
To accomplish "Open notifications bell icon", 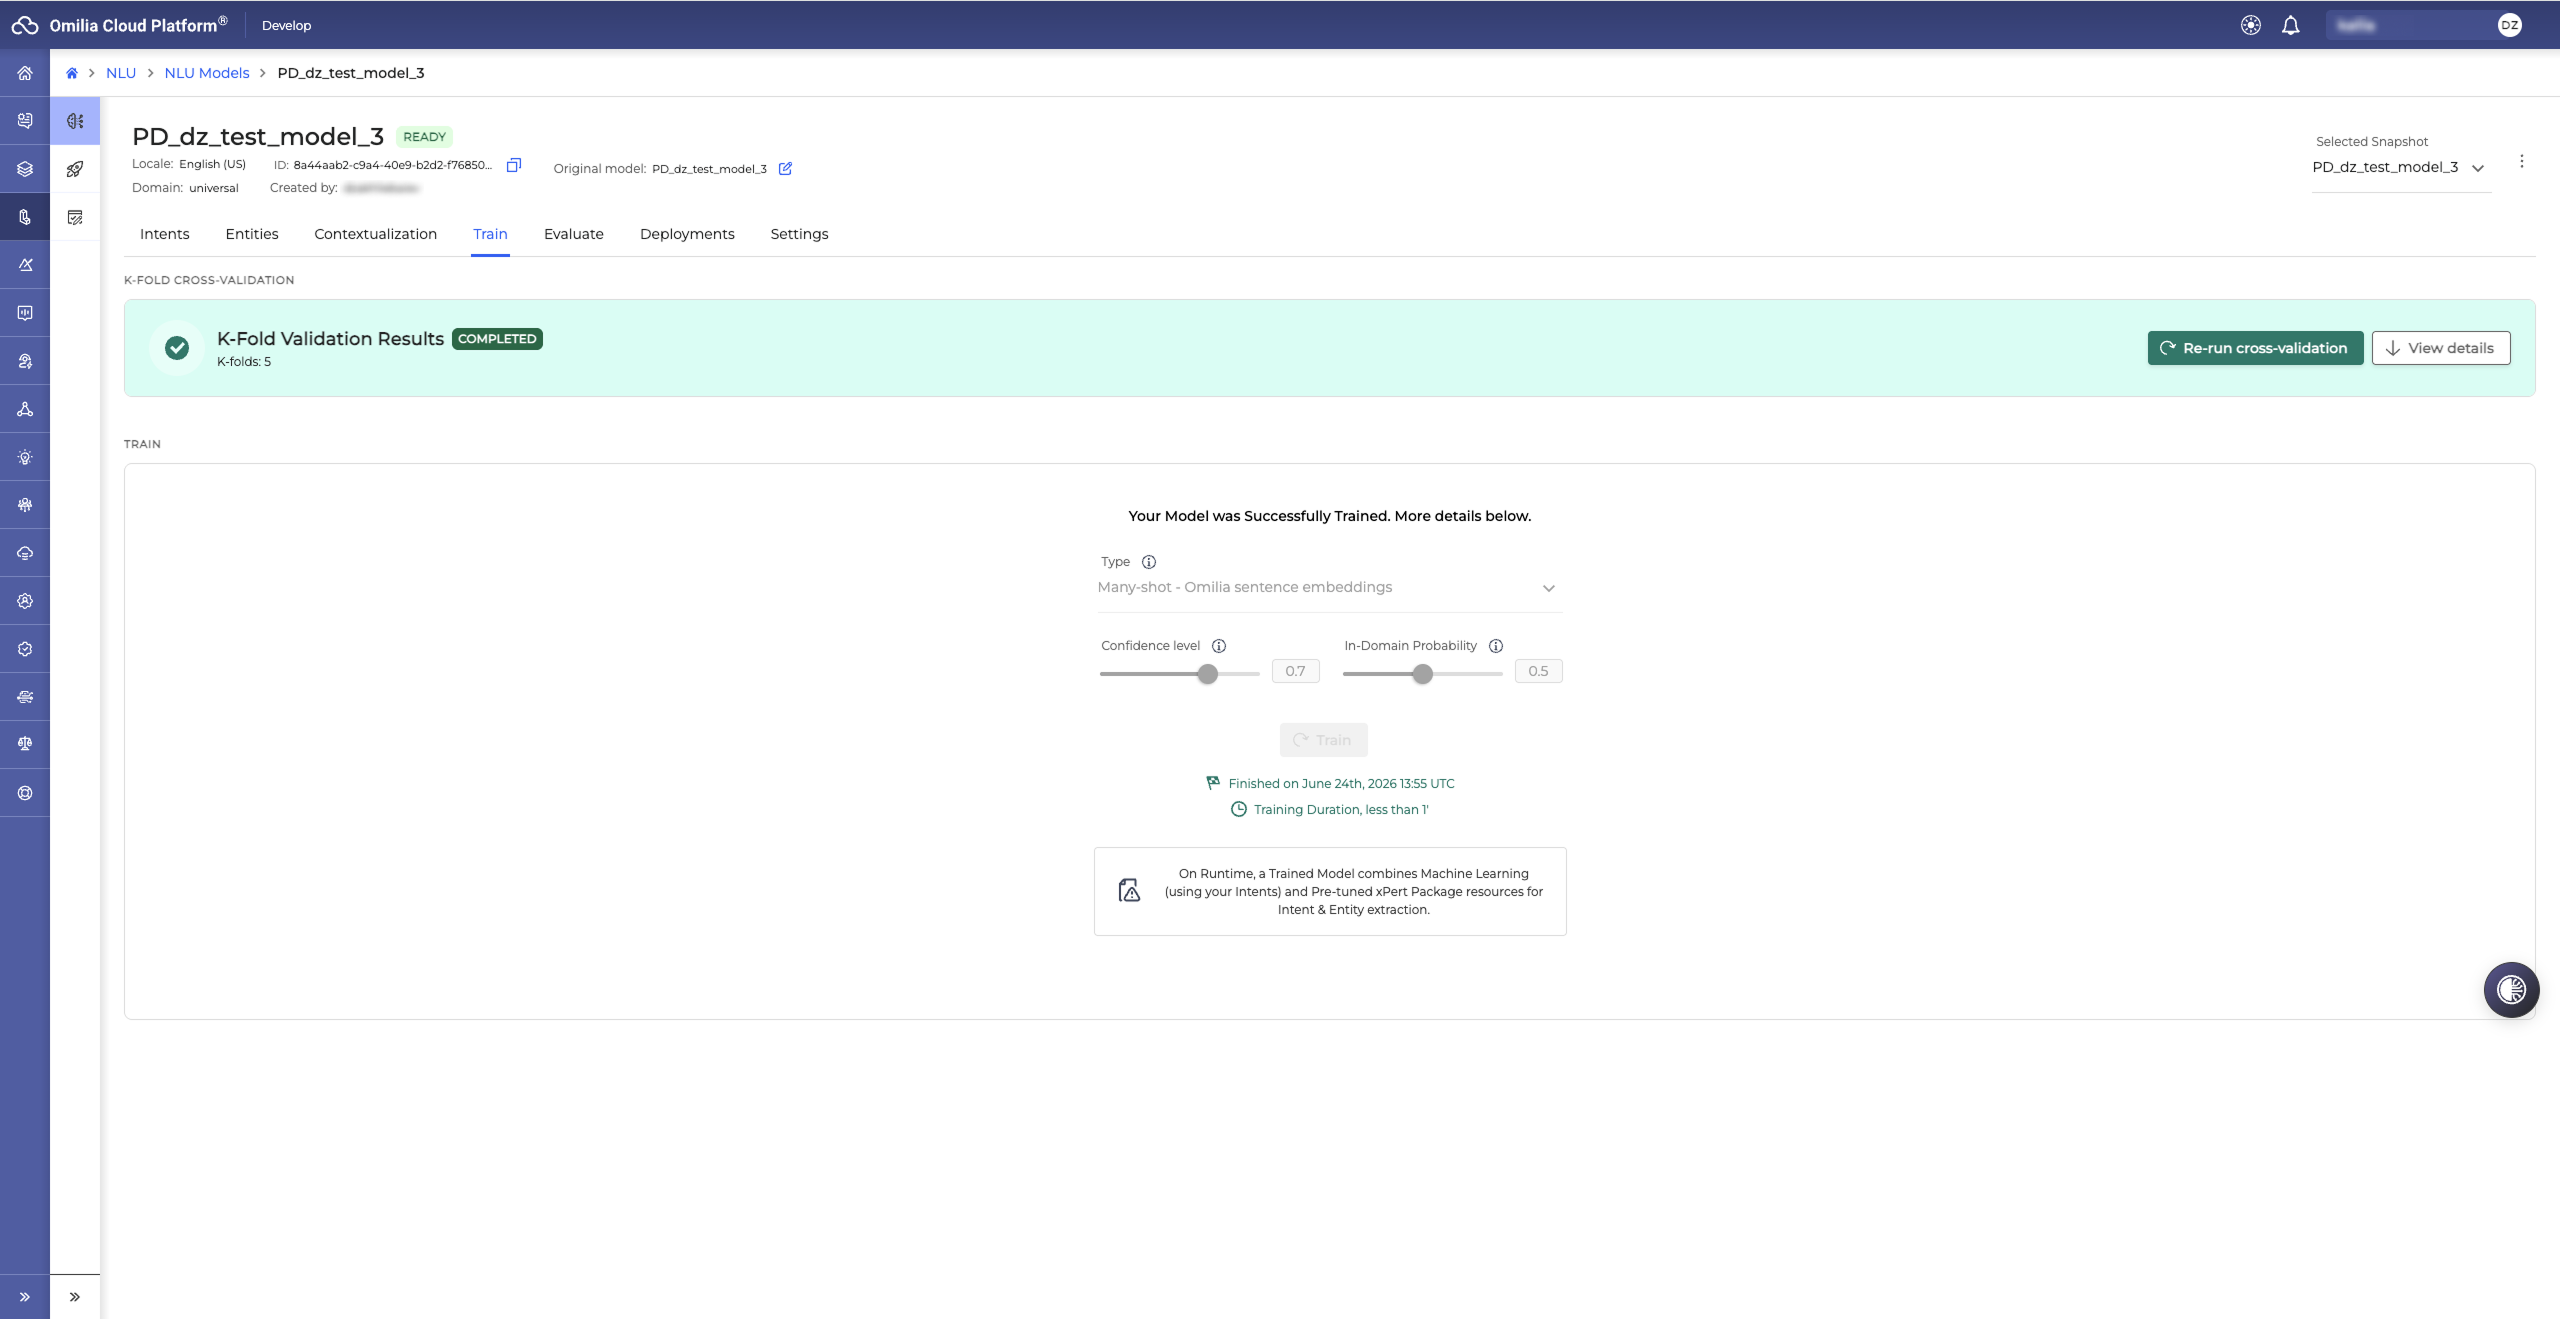I will (2290, 25).
